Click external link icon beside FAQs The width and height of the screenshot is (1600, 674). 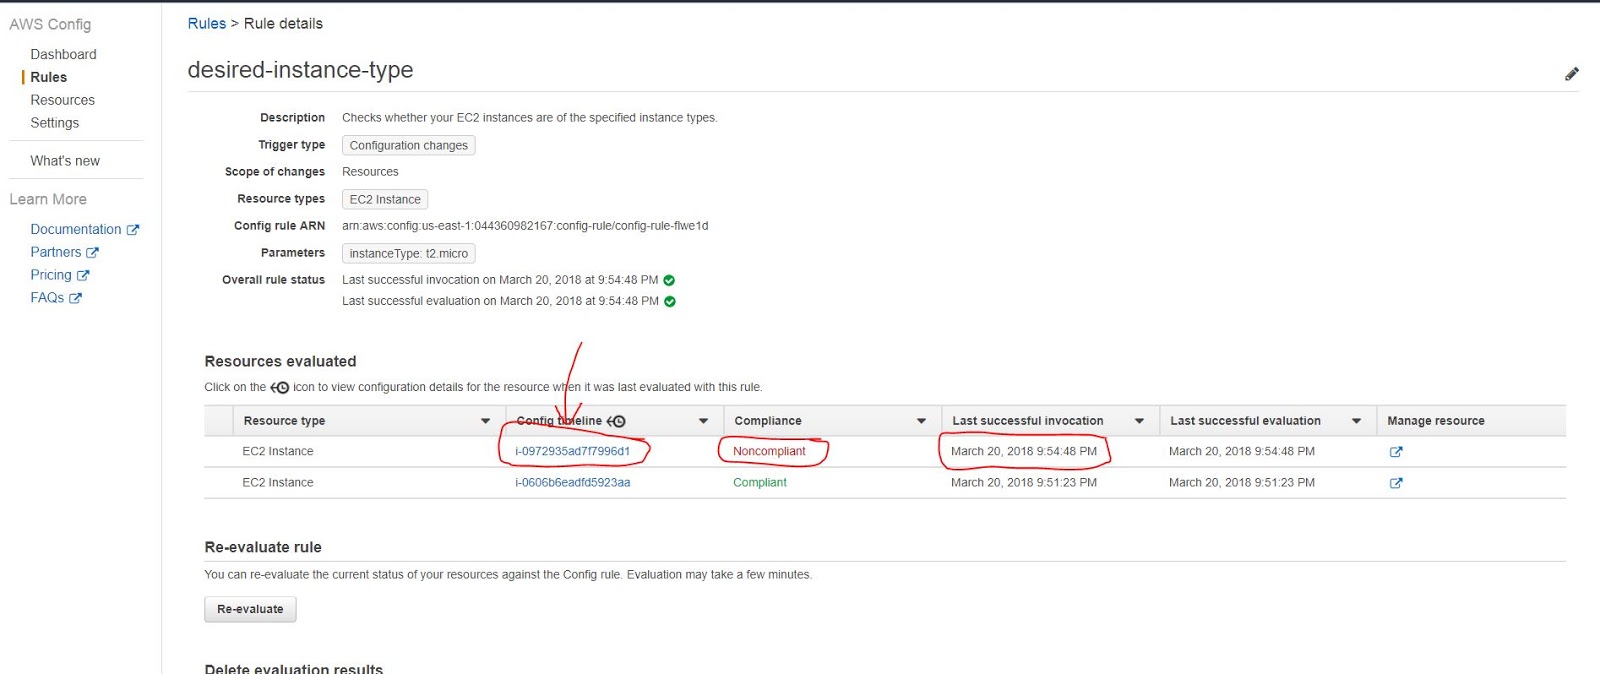pyautogui.click(x=75, y=298)
